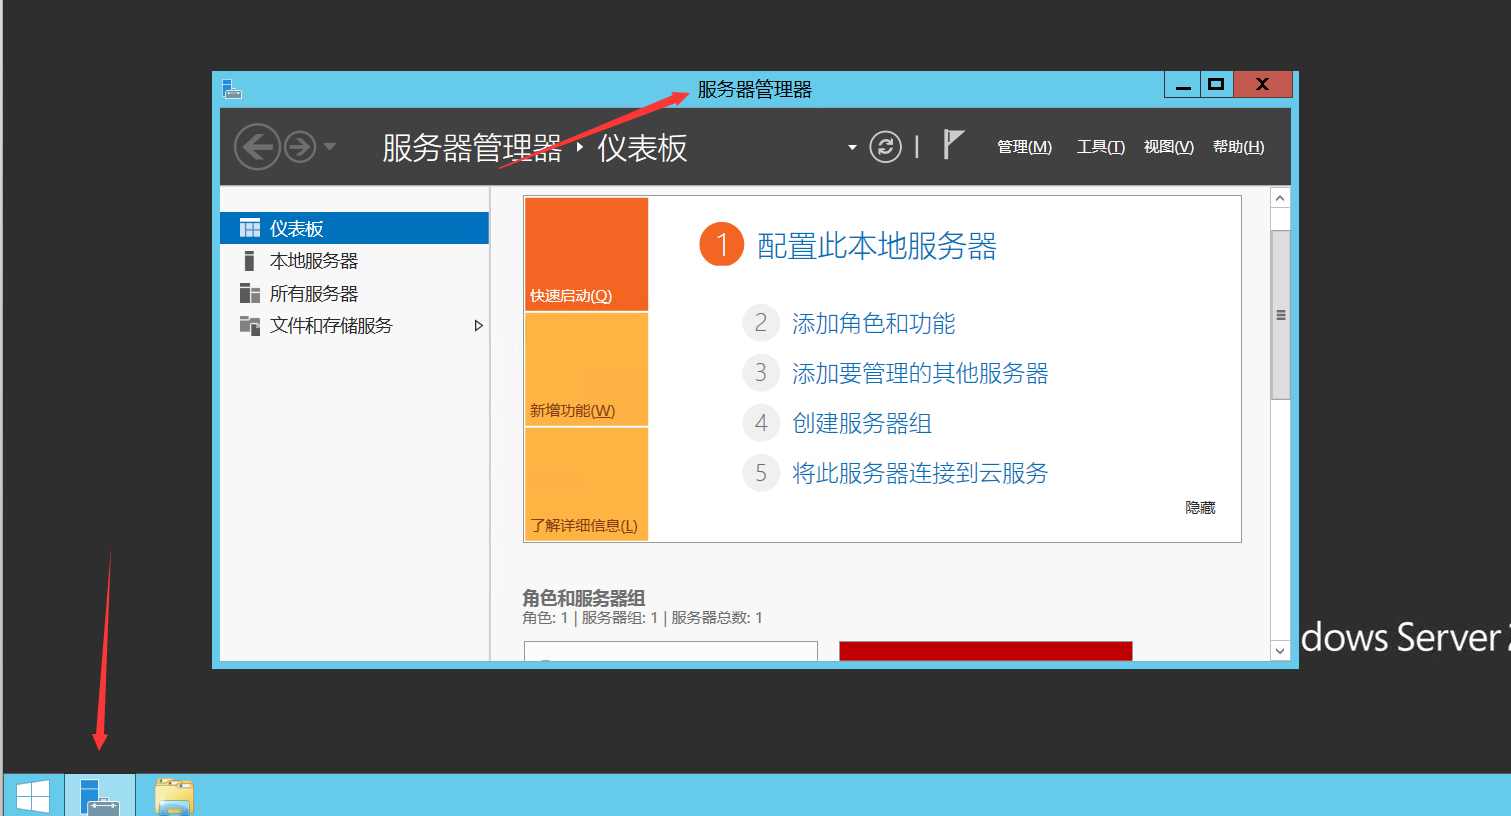Select the 仪表板 dashboard icon in sidebar
The width and height of the screenshot is (1511, 816).
point(248,227)
